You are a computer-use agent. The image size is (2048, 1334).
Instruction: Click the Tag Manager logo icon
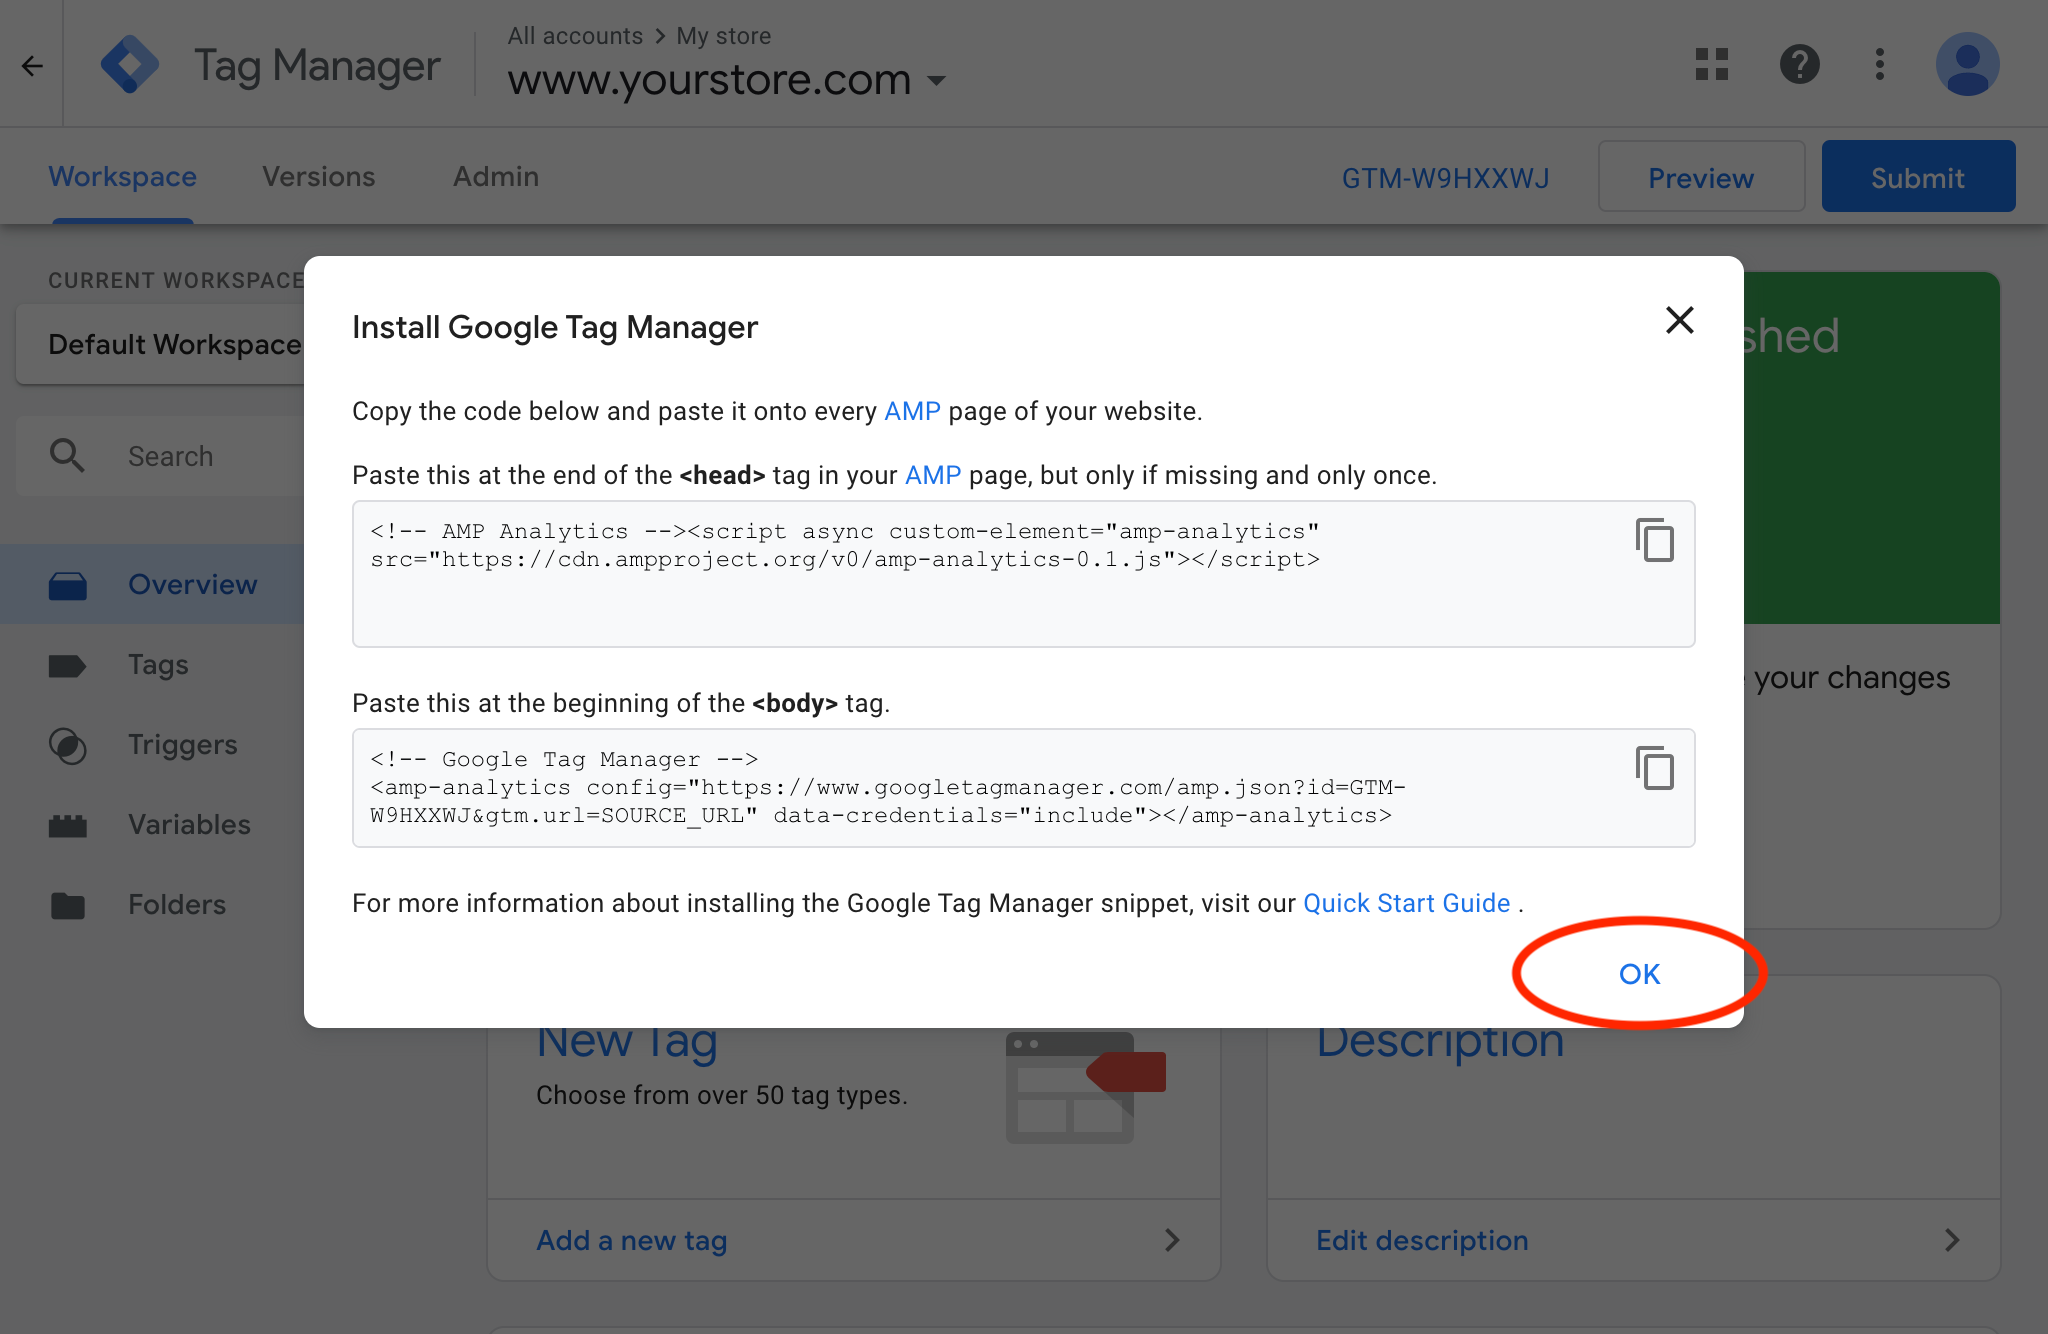tap(130, 65)
